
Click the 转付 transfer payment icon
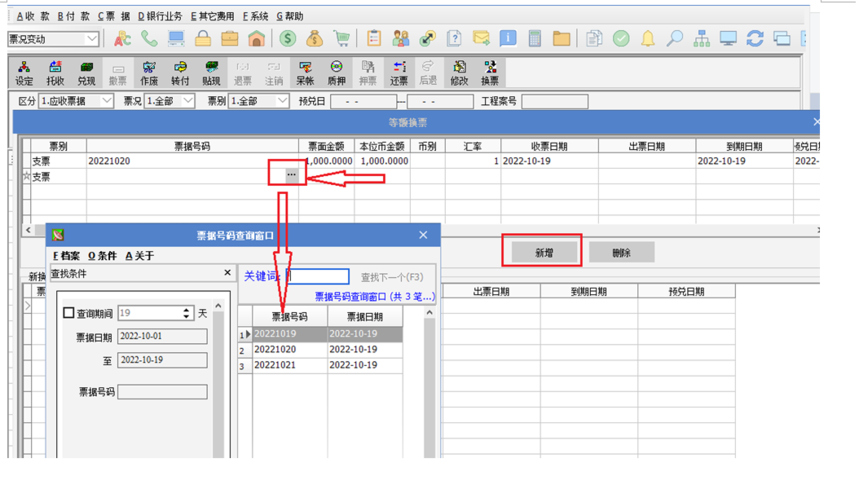[180, 73]
